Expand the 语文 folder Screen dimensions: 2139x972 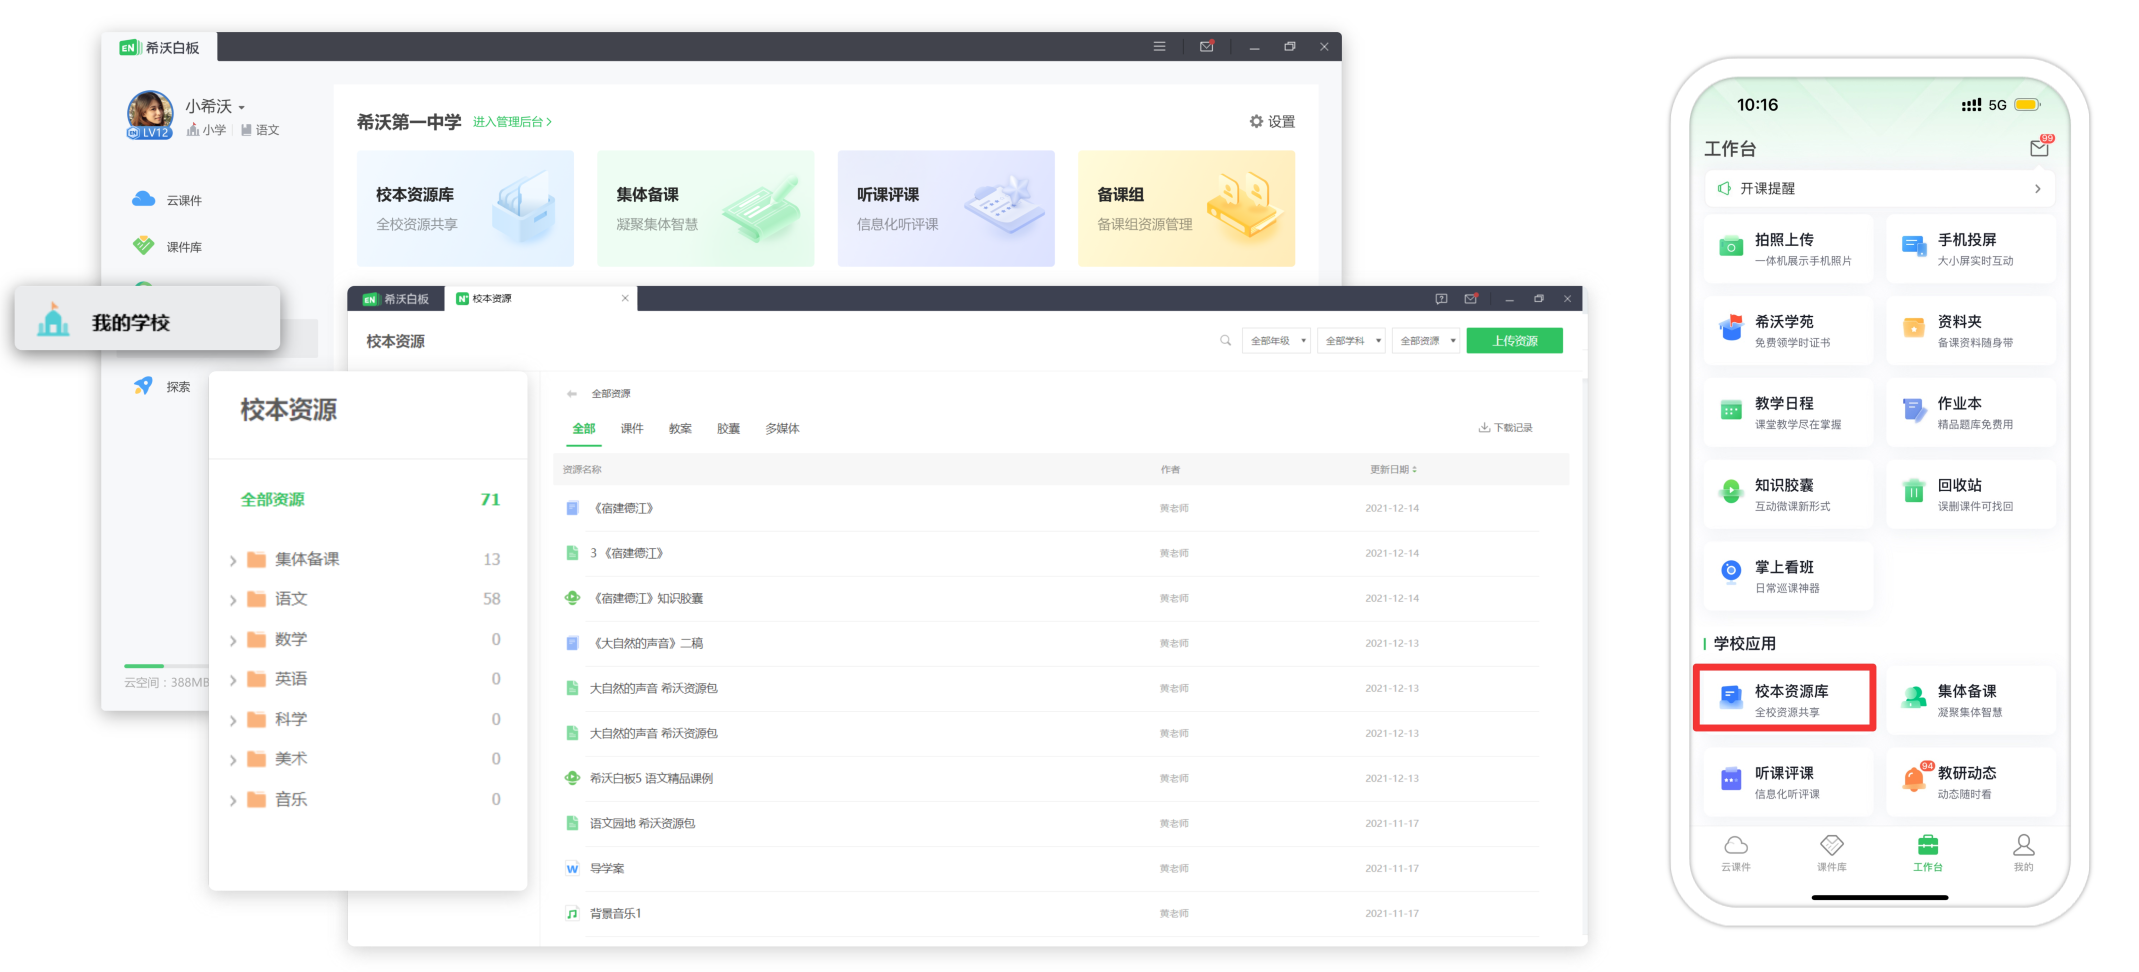[x=233, y=600]
